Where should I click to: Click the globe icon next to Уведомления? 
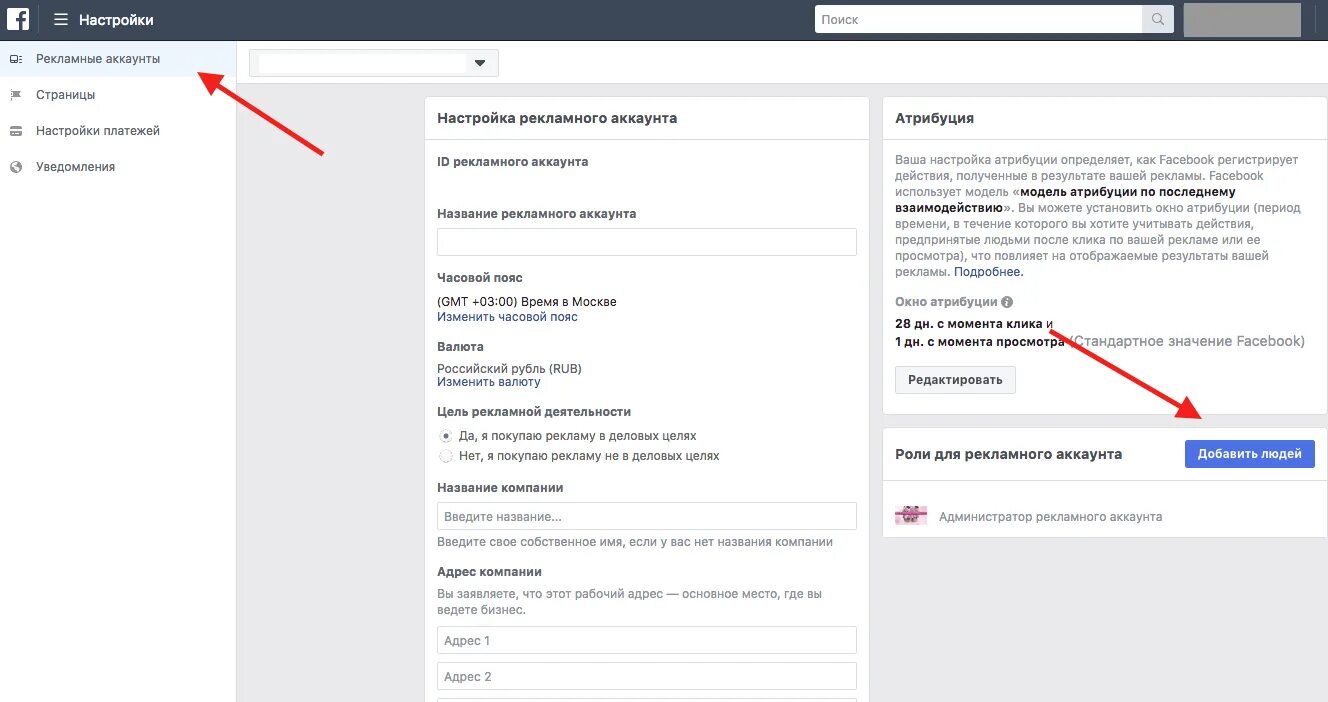[x=15, y=167]
